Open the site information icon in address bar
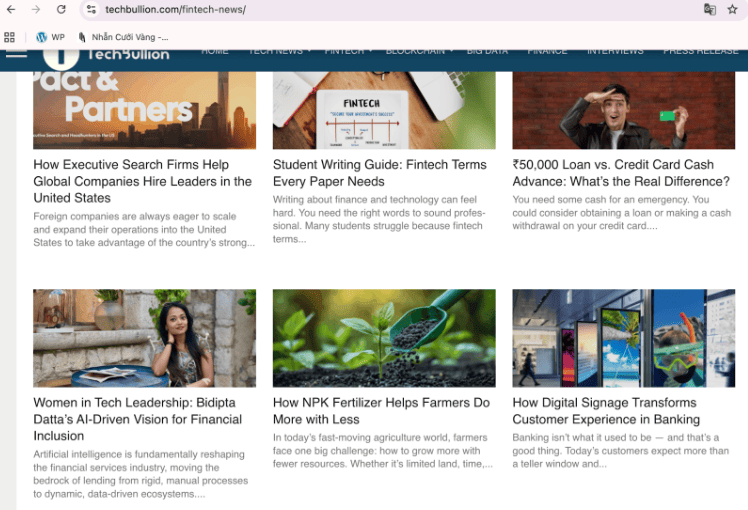 click(91, 9)
